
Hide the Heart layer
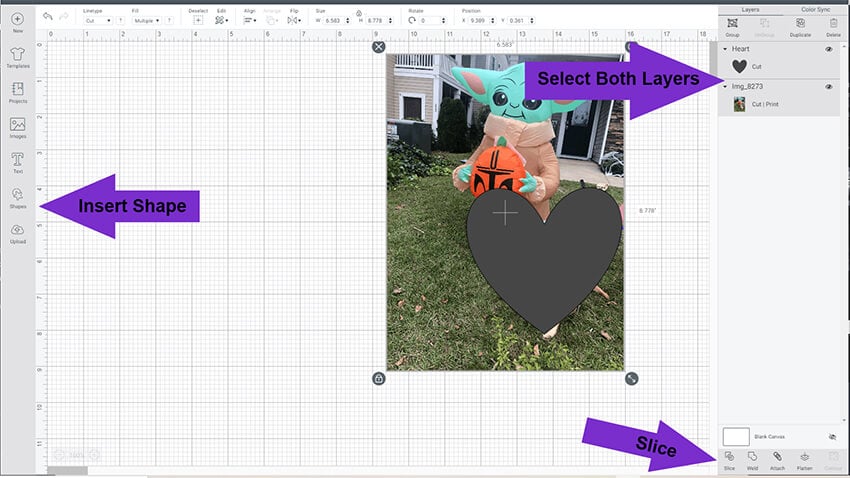pyautogui.click(x=829, y=49)
